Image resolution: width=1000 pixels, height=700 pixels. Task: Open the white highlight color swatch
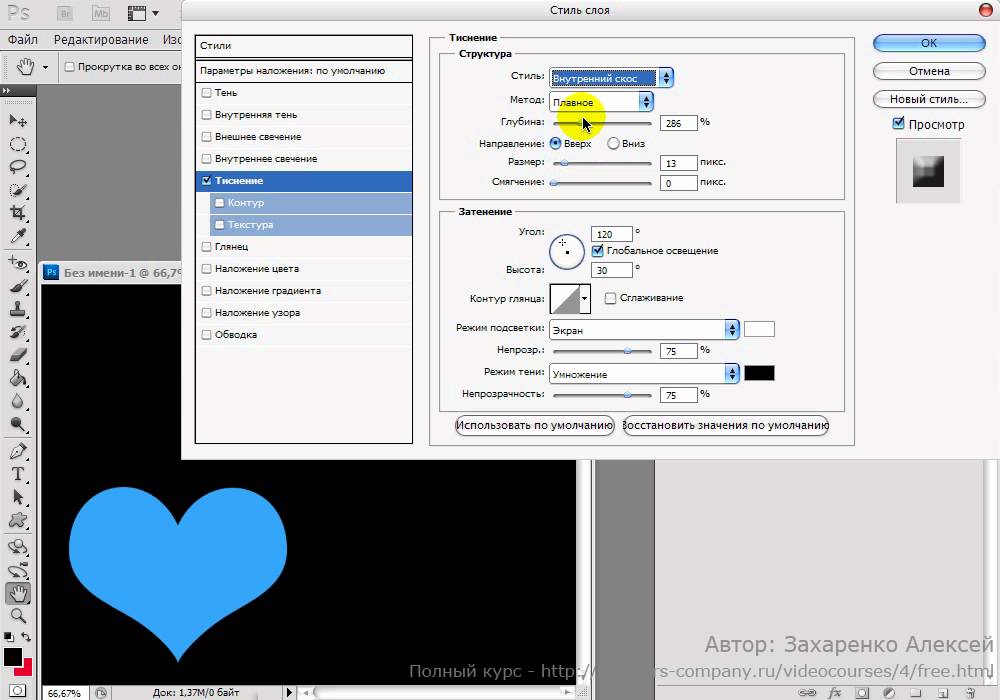(759, 330)
